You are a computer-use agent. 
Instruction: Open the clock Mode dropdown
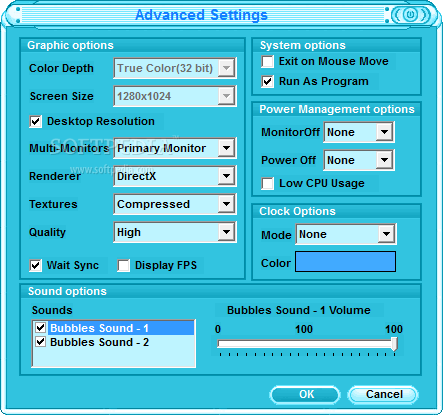(346, 234)
